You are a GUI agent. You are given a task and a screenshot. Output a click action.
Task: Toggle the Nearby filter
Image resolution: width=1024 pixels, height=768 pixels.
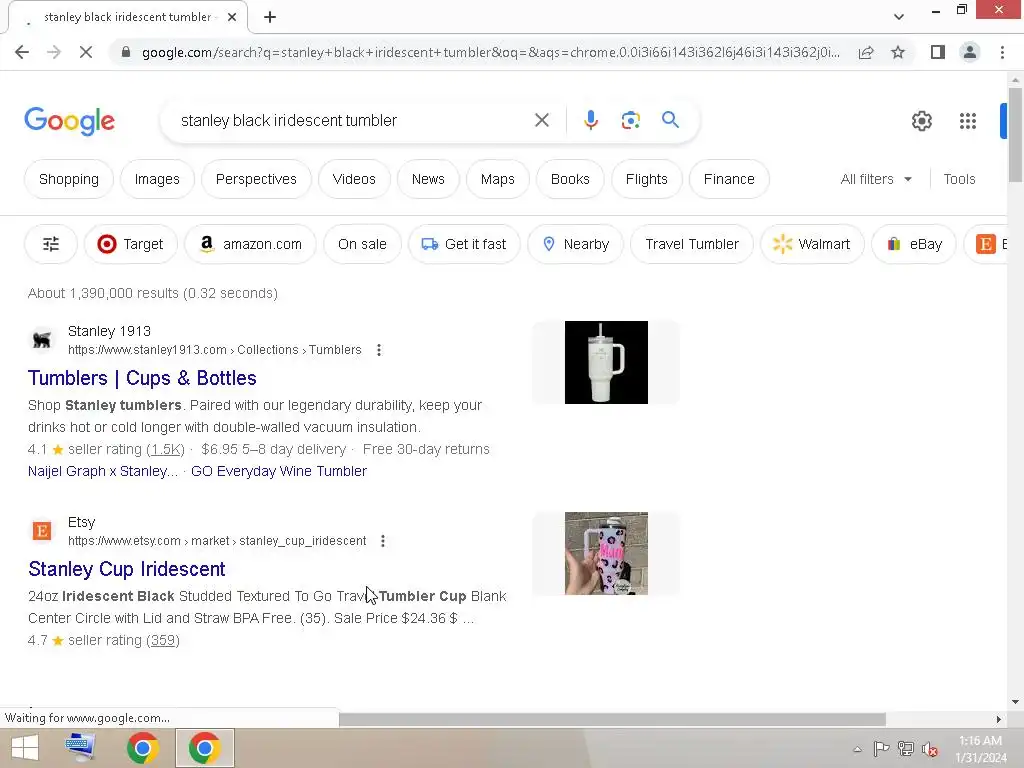click(x=575, y=244)
